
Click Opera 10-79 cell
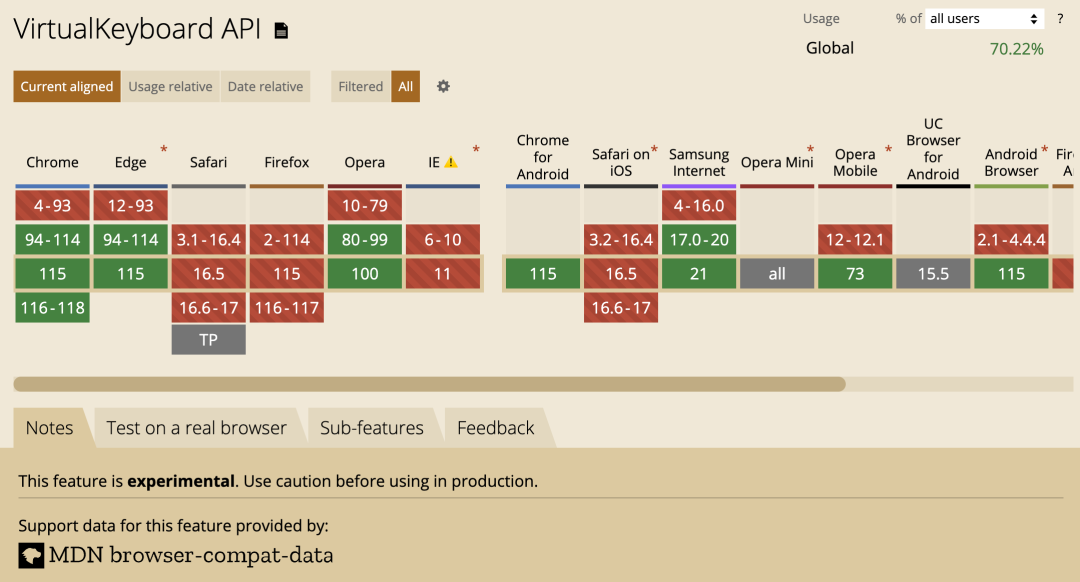pos(364,205)
